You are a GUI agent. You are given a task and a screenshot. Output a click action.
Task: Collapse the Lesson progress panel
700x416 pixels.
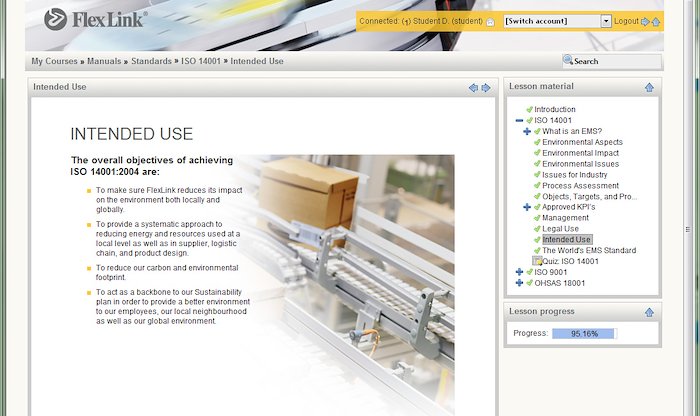(x=649, y=312)
